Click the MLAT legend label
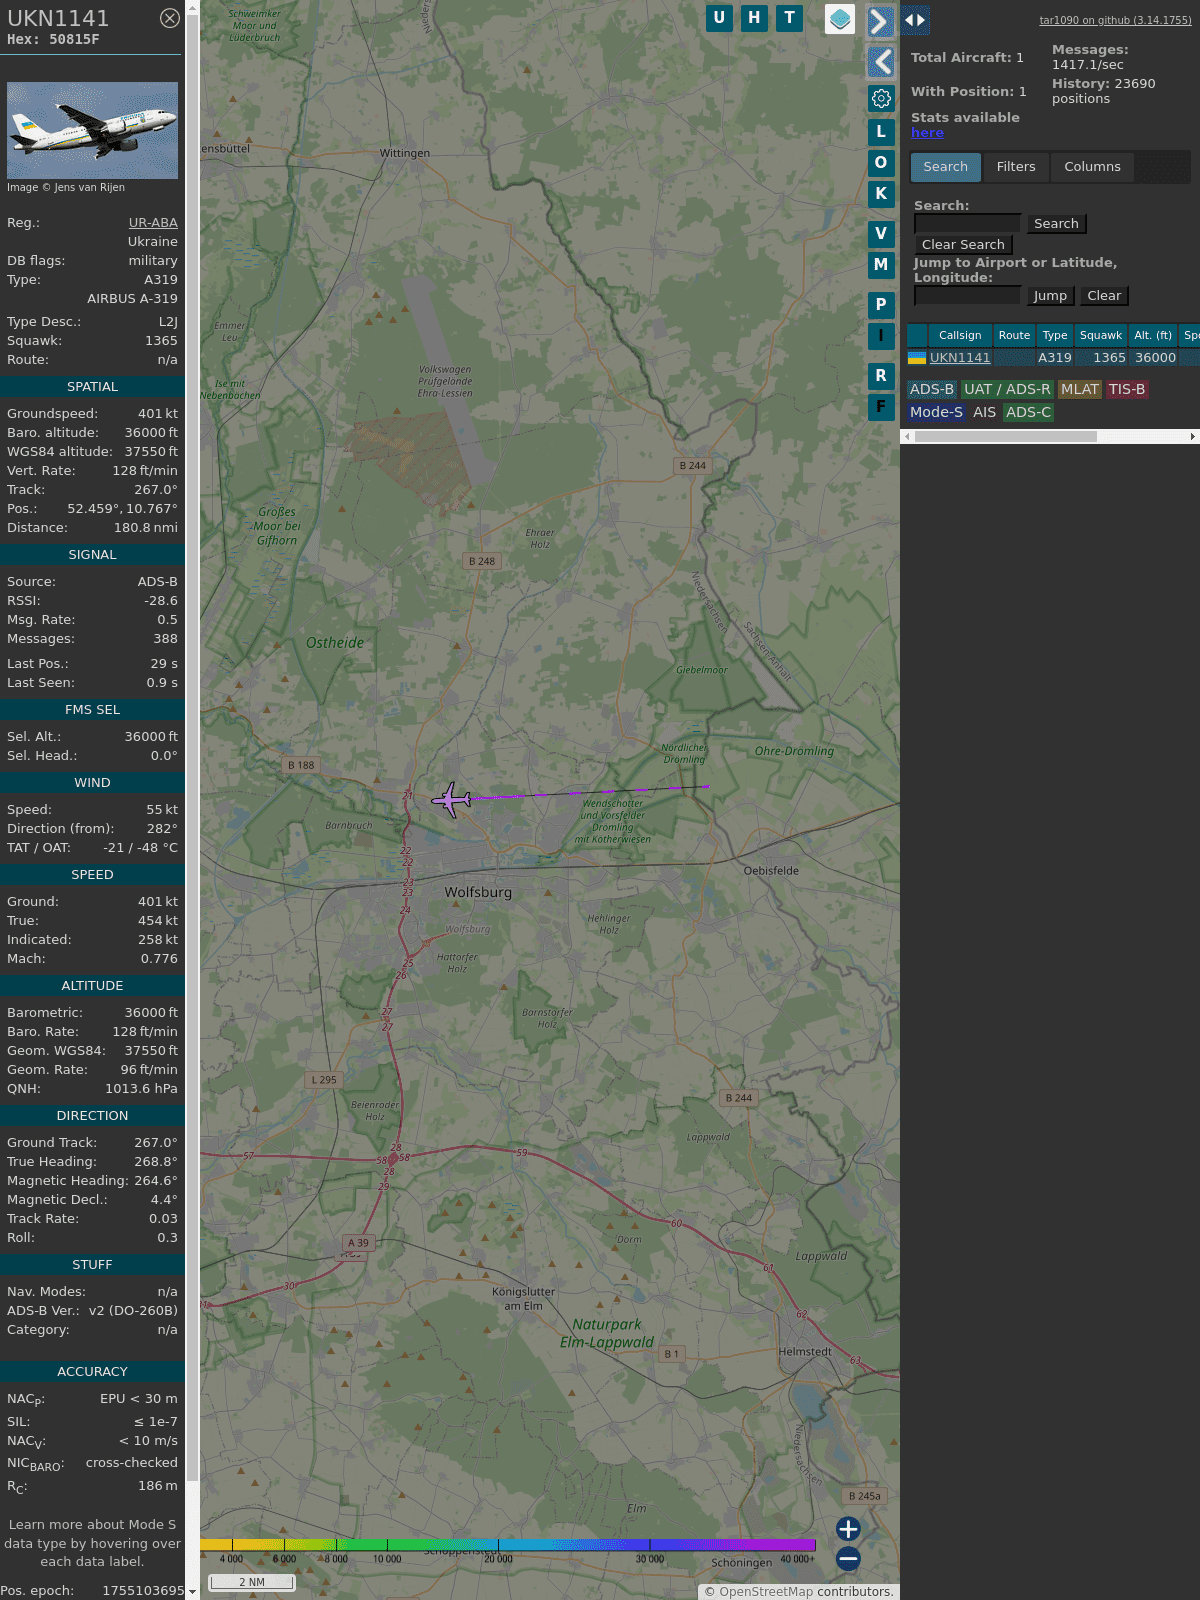 click(1080, 390)
